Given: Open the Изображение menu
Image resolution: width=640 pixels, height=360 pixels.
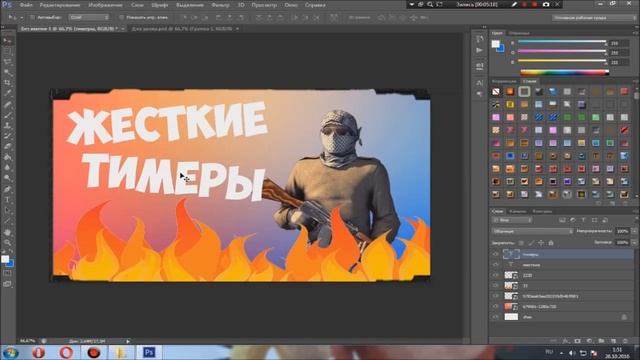Looking at the screenshot, I should [x=105, y=5].
